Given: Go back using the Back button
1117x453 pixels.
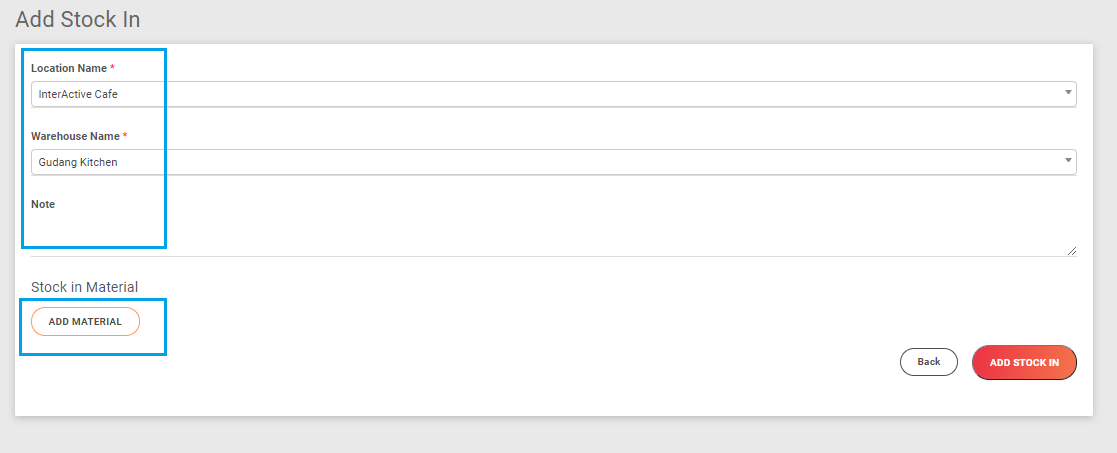Looking at the screenshot, I should tap(929, 362).
